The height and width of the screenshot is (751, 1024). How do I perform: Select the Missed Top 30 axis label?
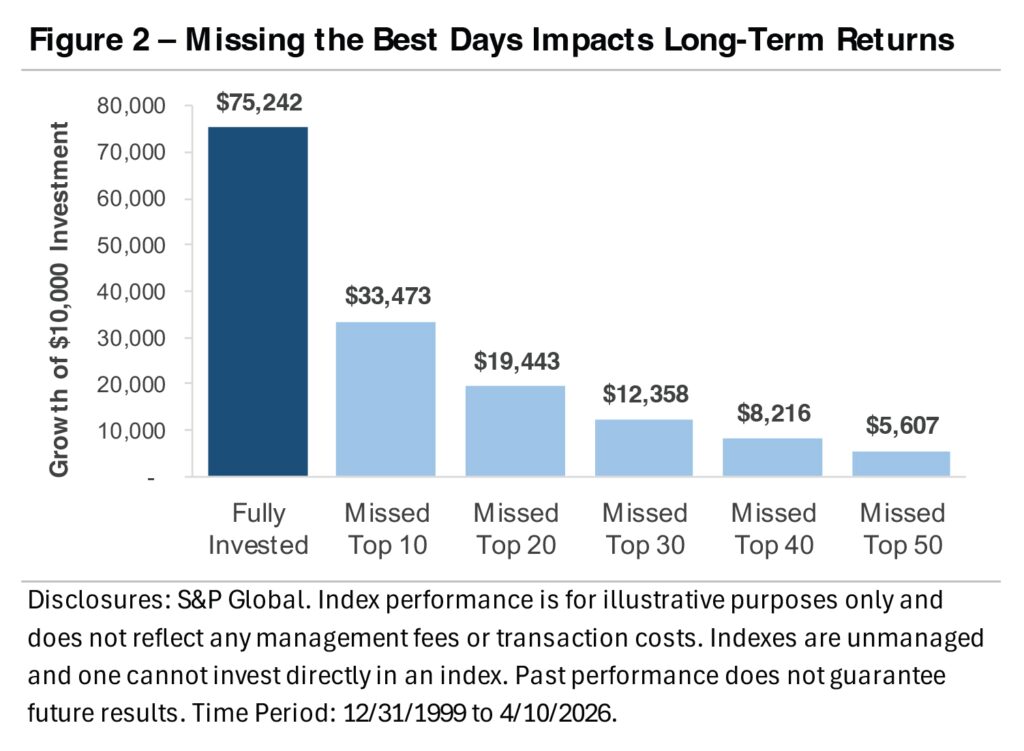click(644, 529)
